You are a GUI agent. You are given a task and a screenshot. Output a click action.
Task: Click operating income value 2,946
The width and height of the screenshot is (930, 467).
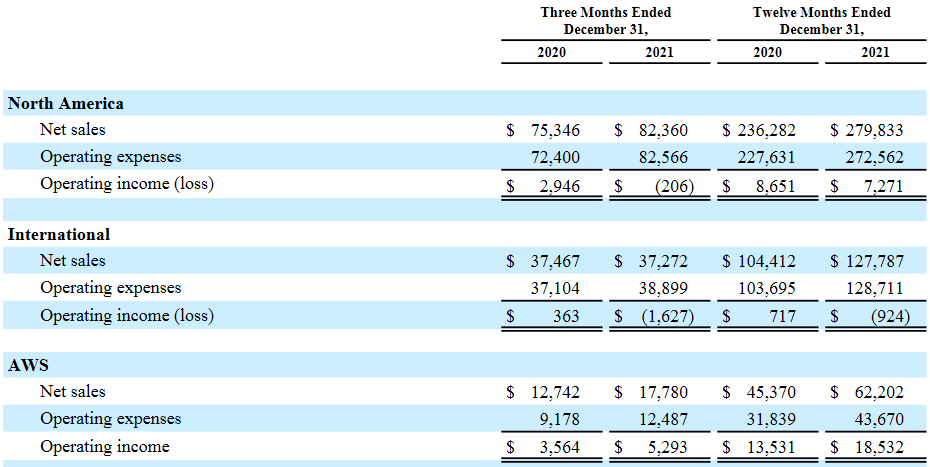pos(560,186)
